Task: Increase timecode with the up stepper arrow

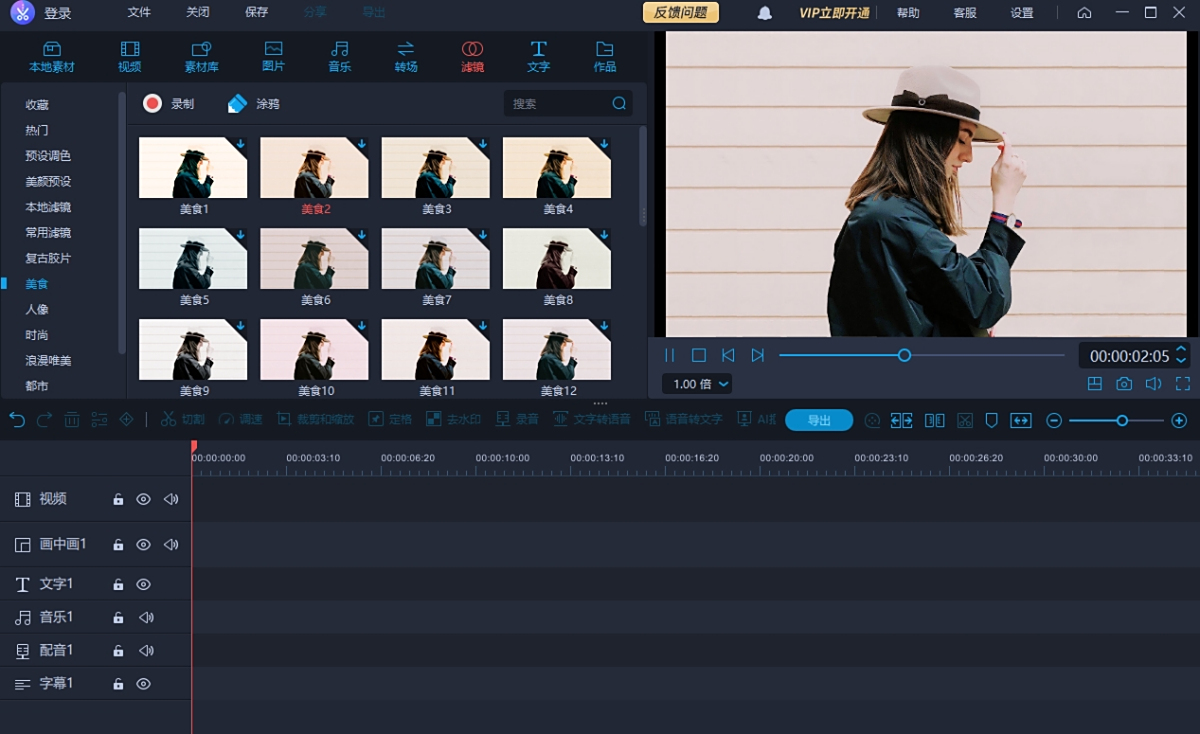Action: [x=1181, y=350]
